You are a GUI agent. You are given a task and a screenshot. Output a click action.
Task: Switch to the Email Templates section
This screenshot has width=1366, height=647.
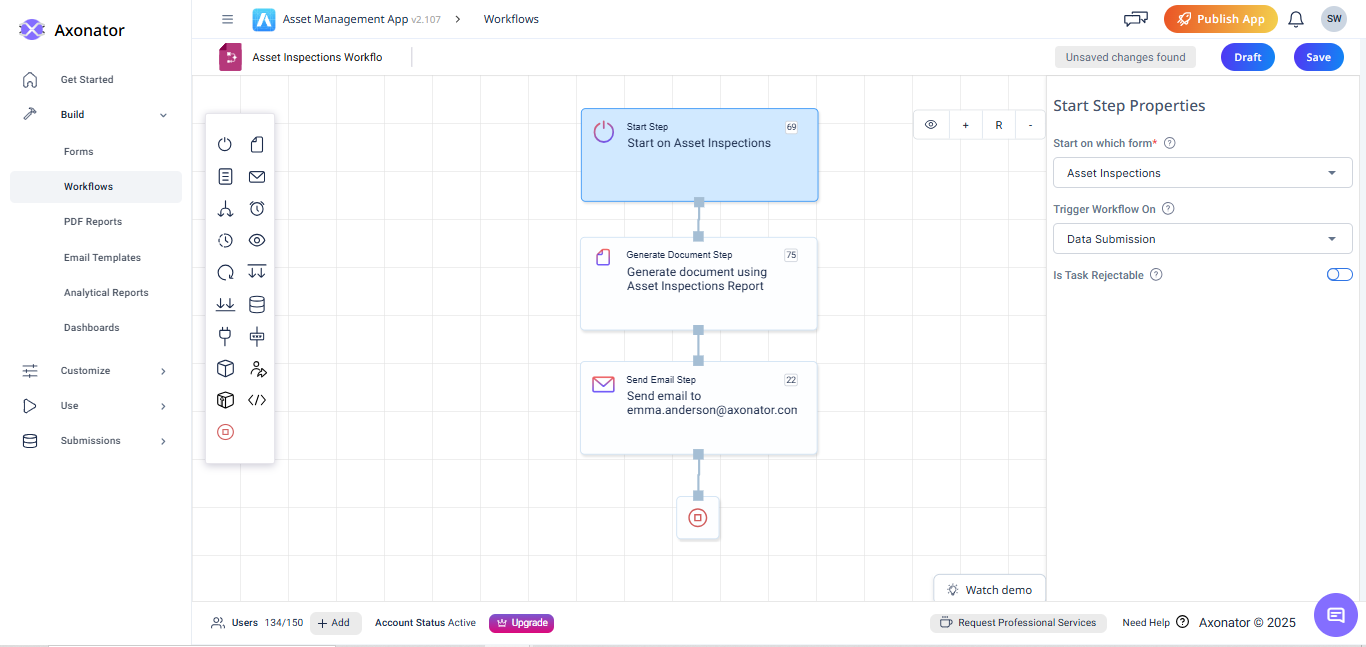[102, 257]
